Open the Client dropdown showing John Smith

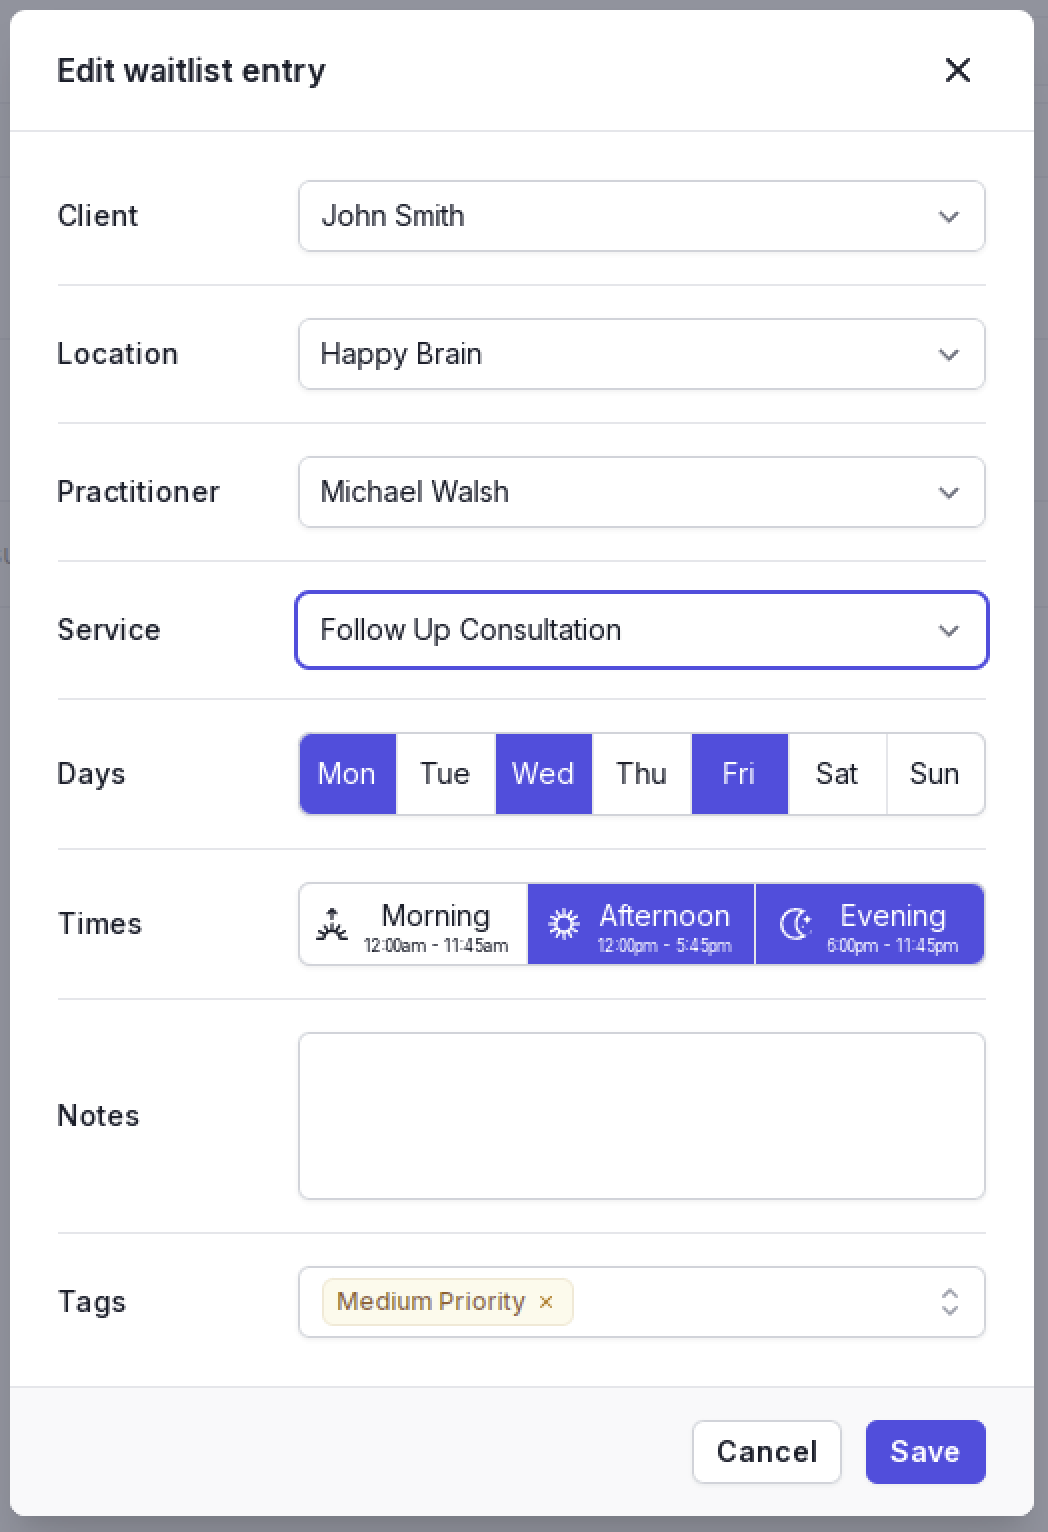tap(642, 216)
